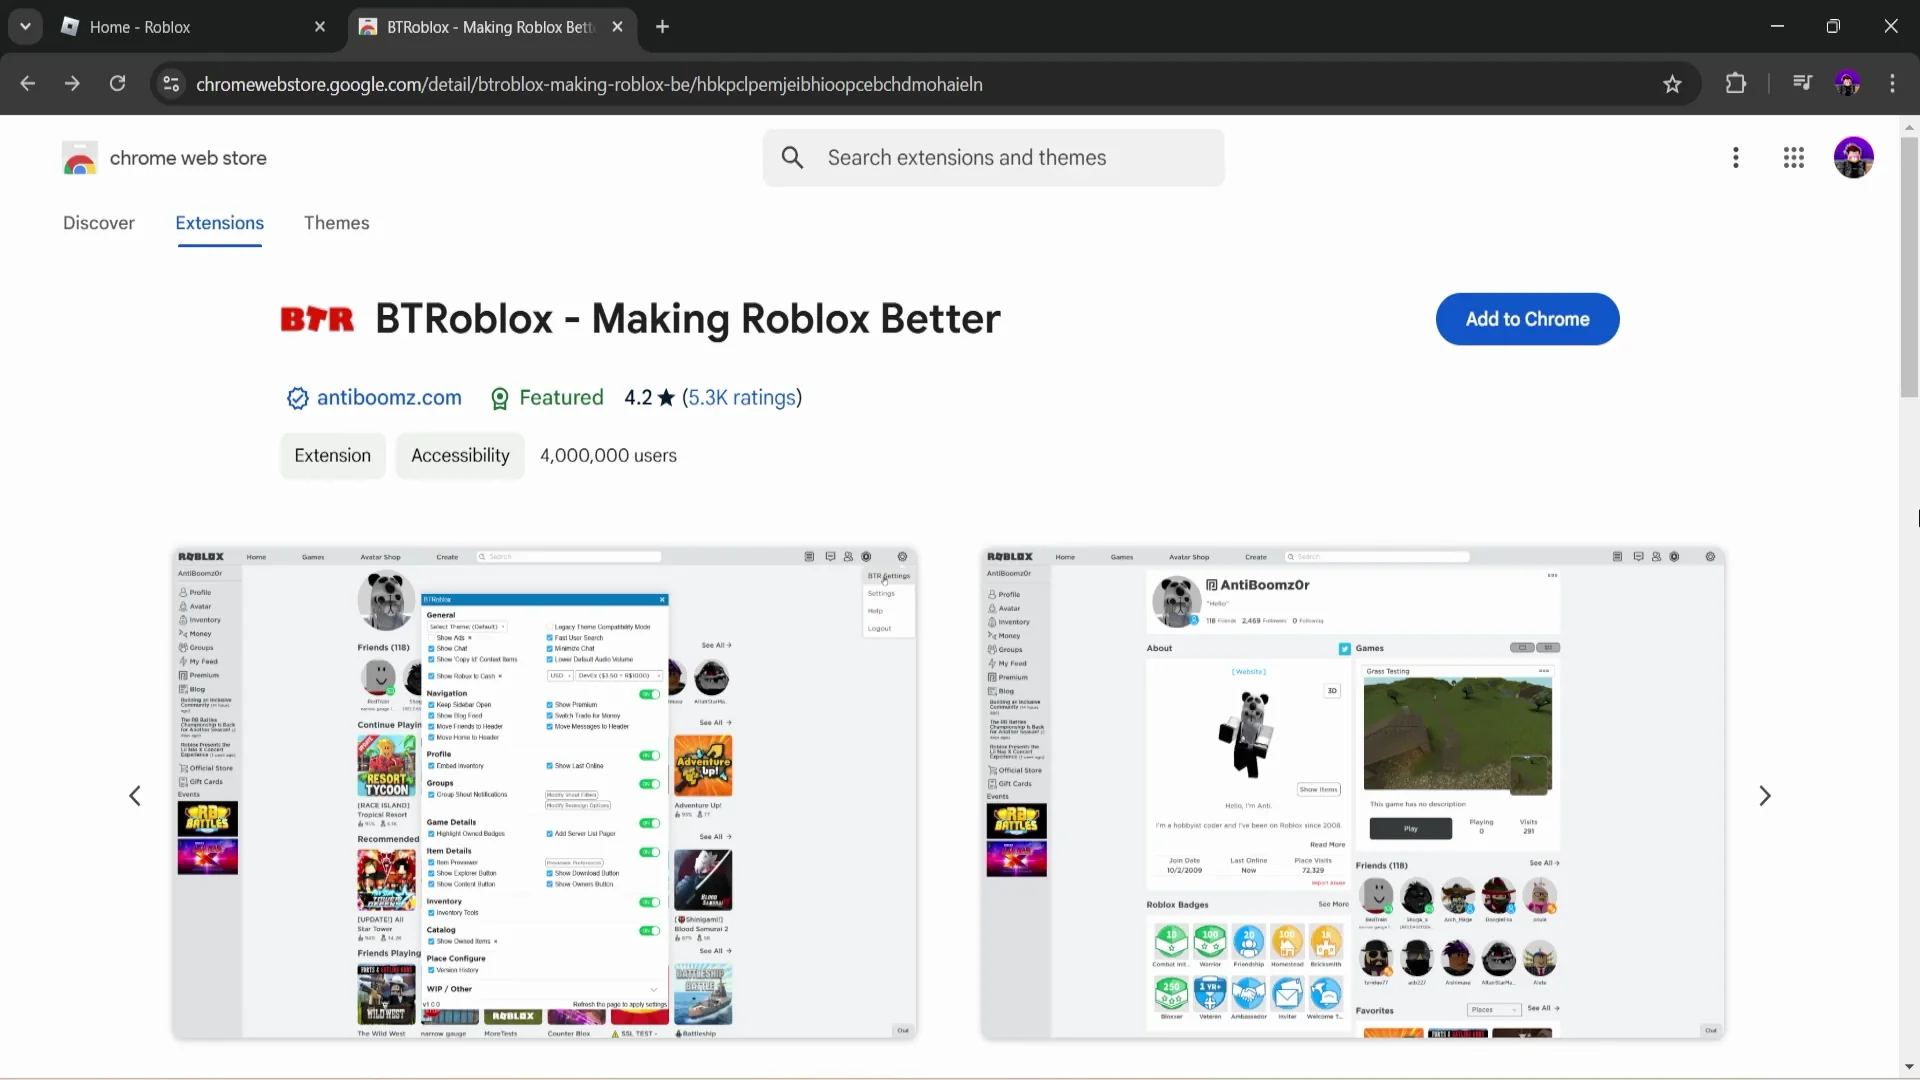This screenshot has width=1920, height=1080.
Task: Open Chrome's three-dot browser menu
Action: [x=1893, y=84]
